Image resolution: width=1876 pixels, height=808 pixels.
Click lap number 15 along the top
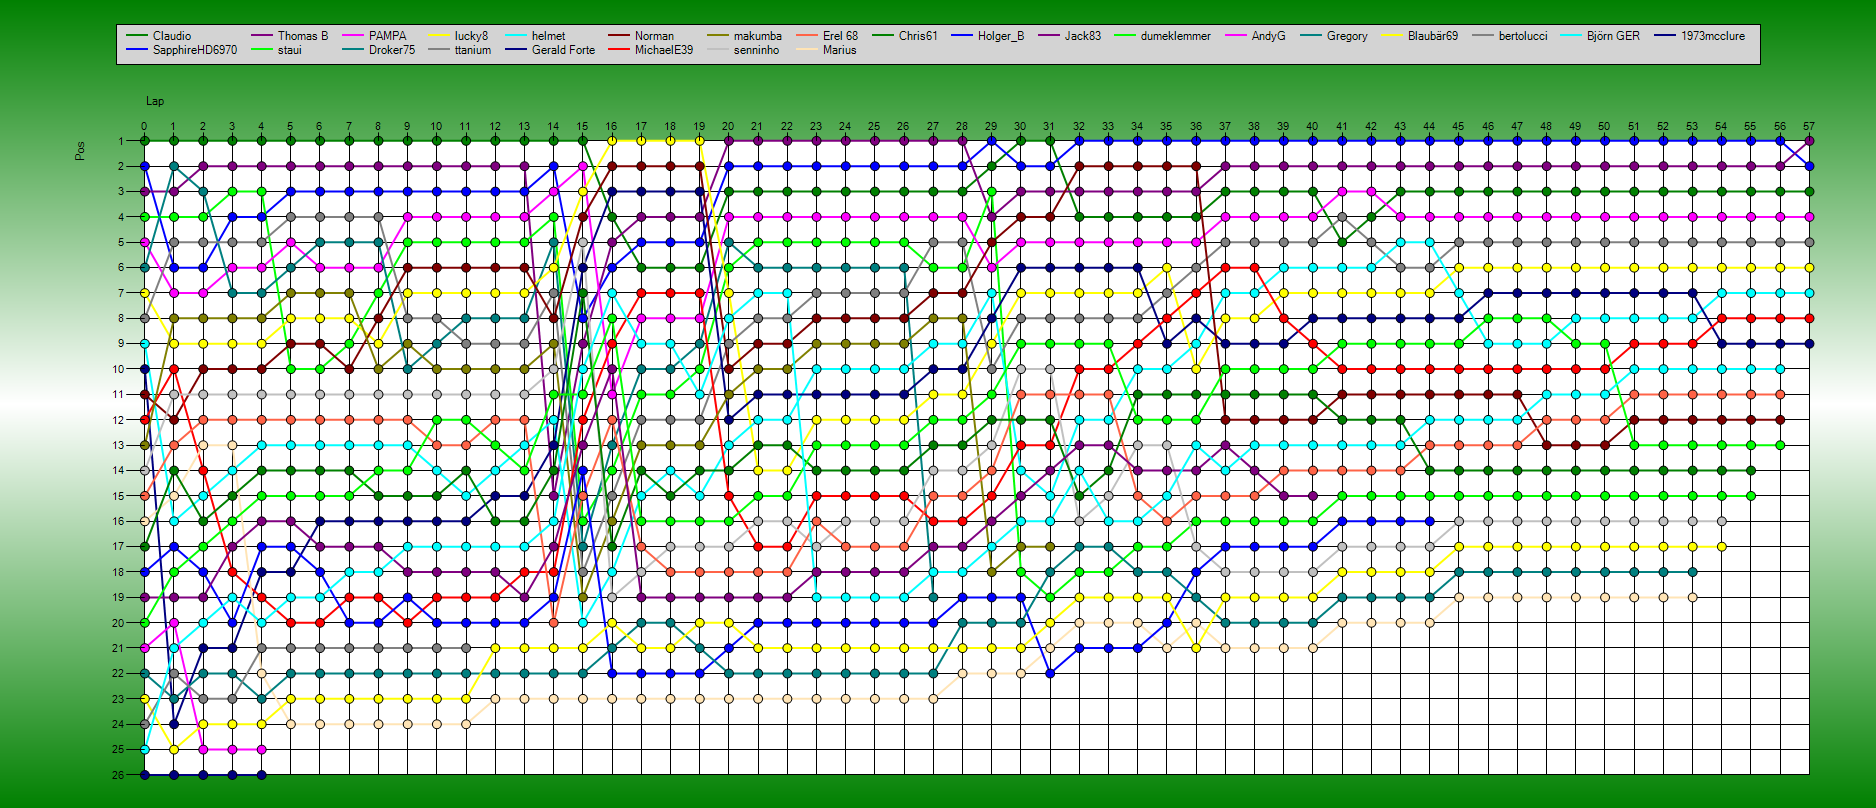(x=582, y=127)
